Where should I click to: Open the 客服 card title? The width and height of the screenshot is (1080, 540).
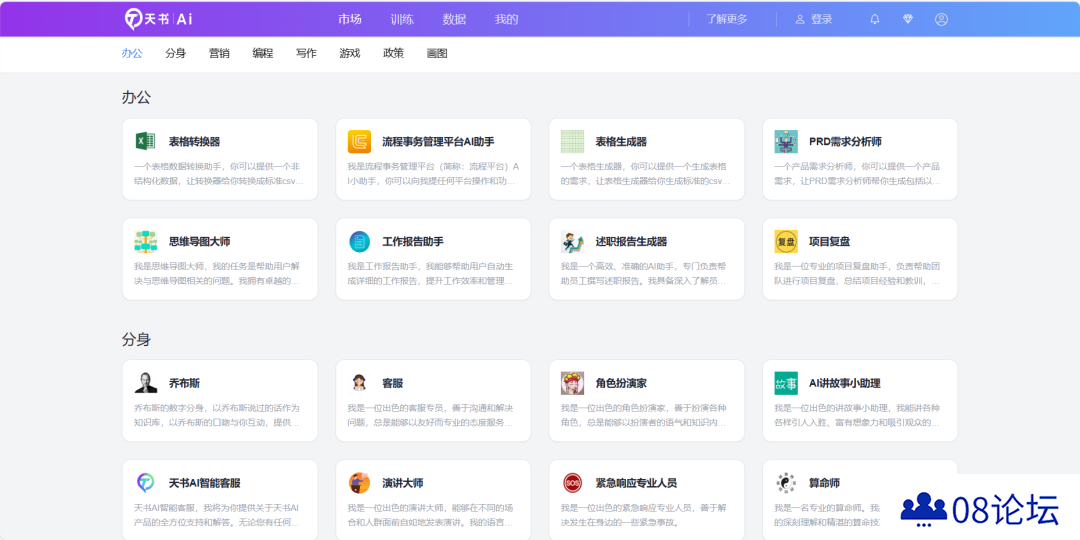[x=393, y=384]
